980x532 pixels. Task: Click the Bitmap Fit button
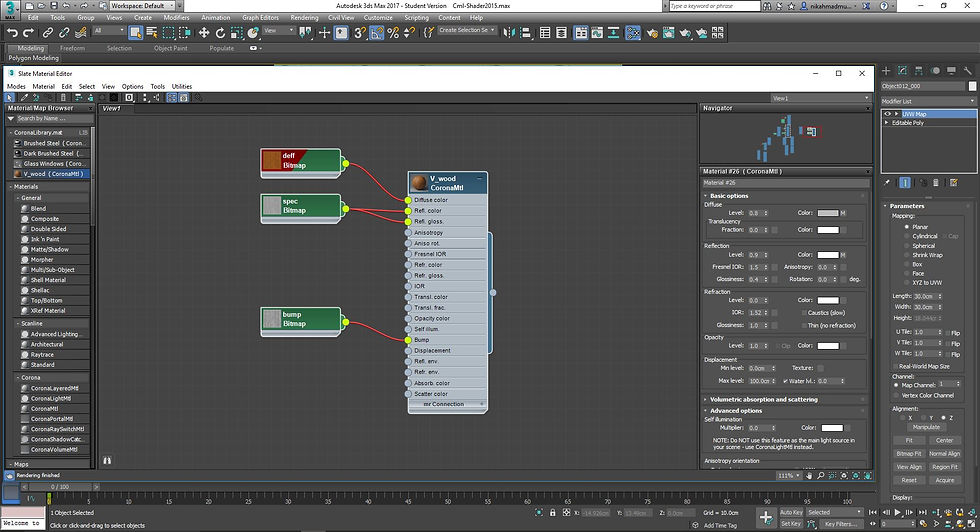click(x=909, y=454)
